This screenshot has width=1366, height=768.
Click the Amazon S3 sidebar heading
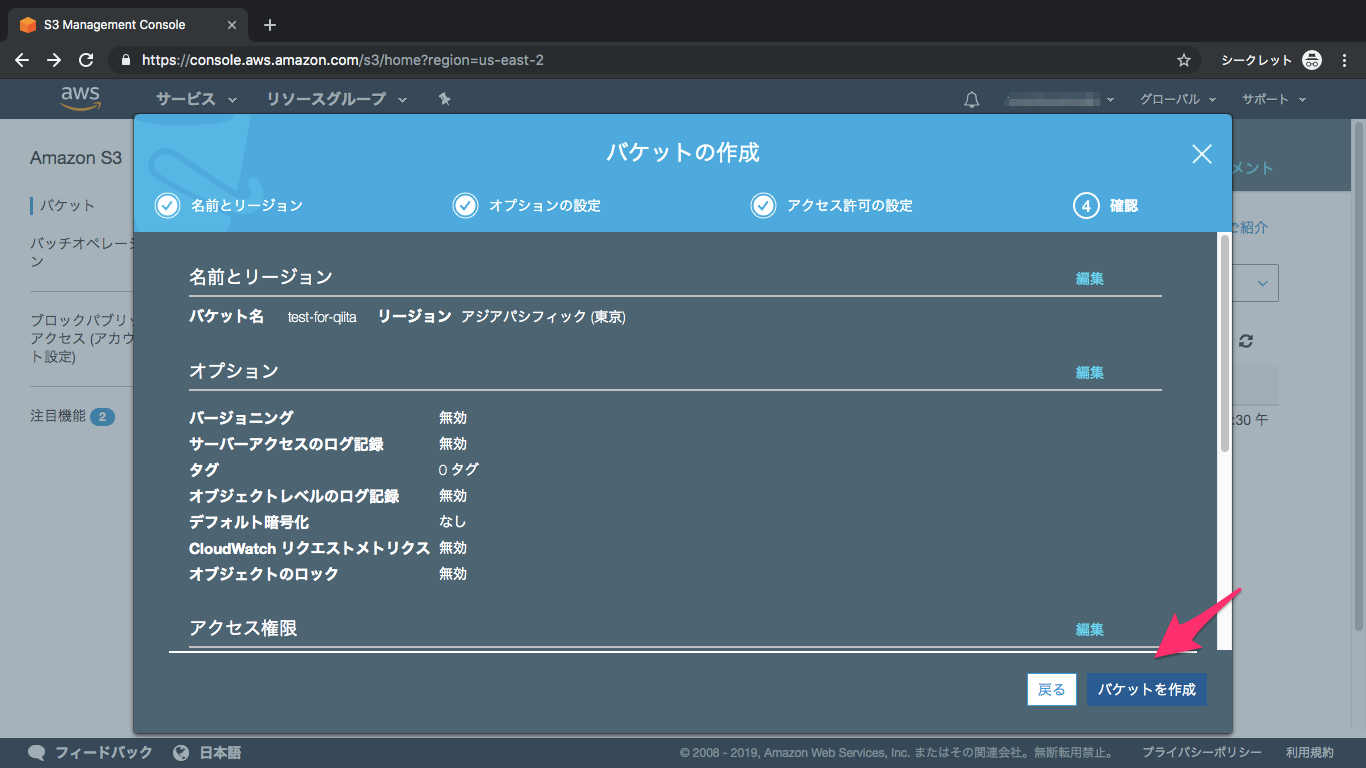click(x=76, y=158)
